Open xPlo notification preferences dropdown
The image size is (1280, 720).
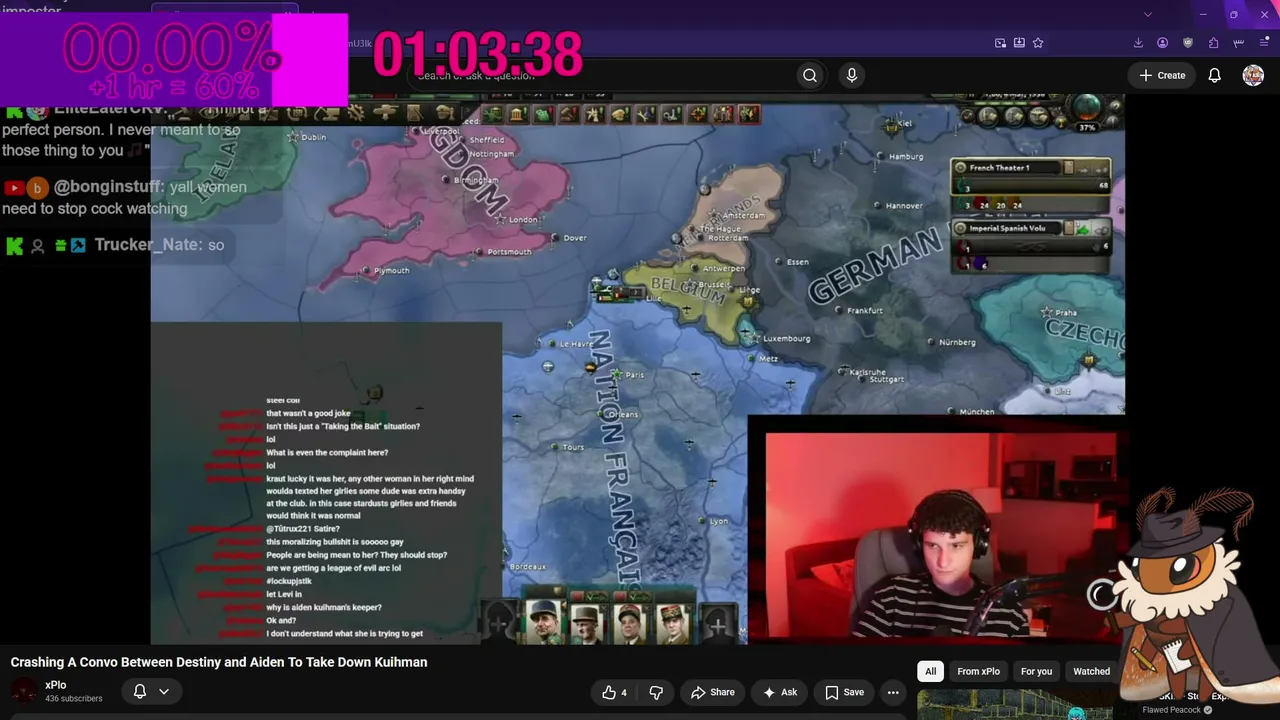152,691
